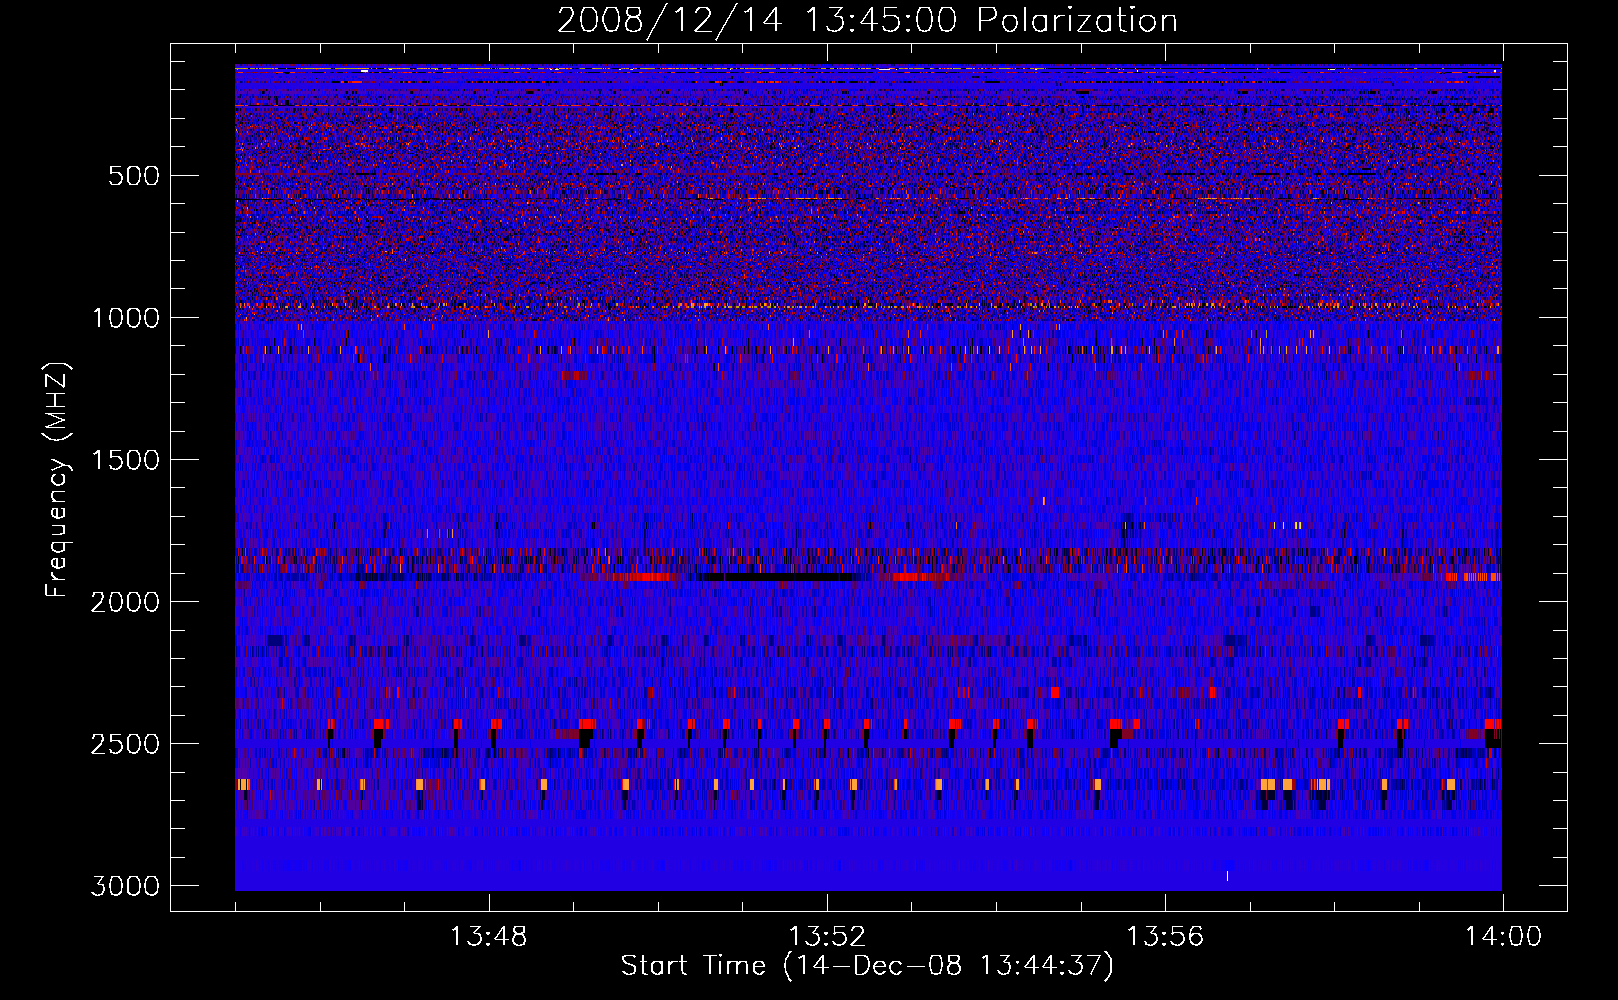
Task: Click the long black band near 1900 MHz
Action: pos(778,577)
